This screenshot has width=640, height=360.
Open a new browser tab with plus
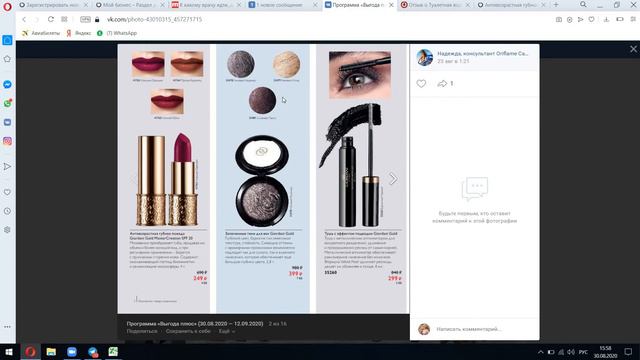pyautogui.click(x=556, y=5)
